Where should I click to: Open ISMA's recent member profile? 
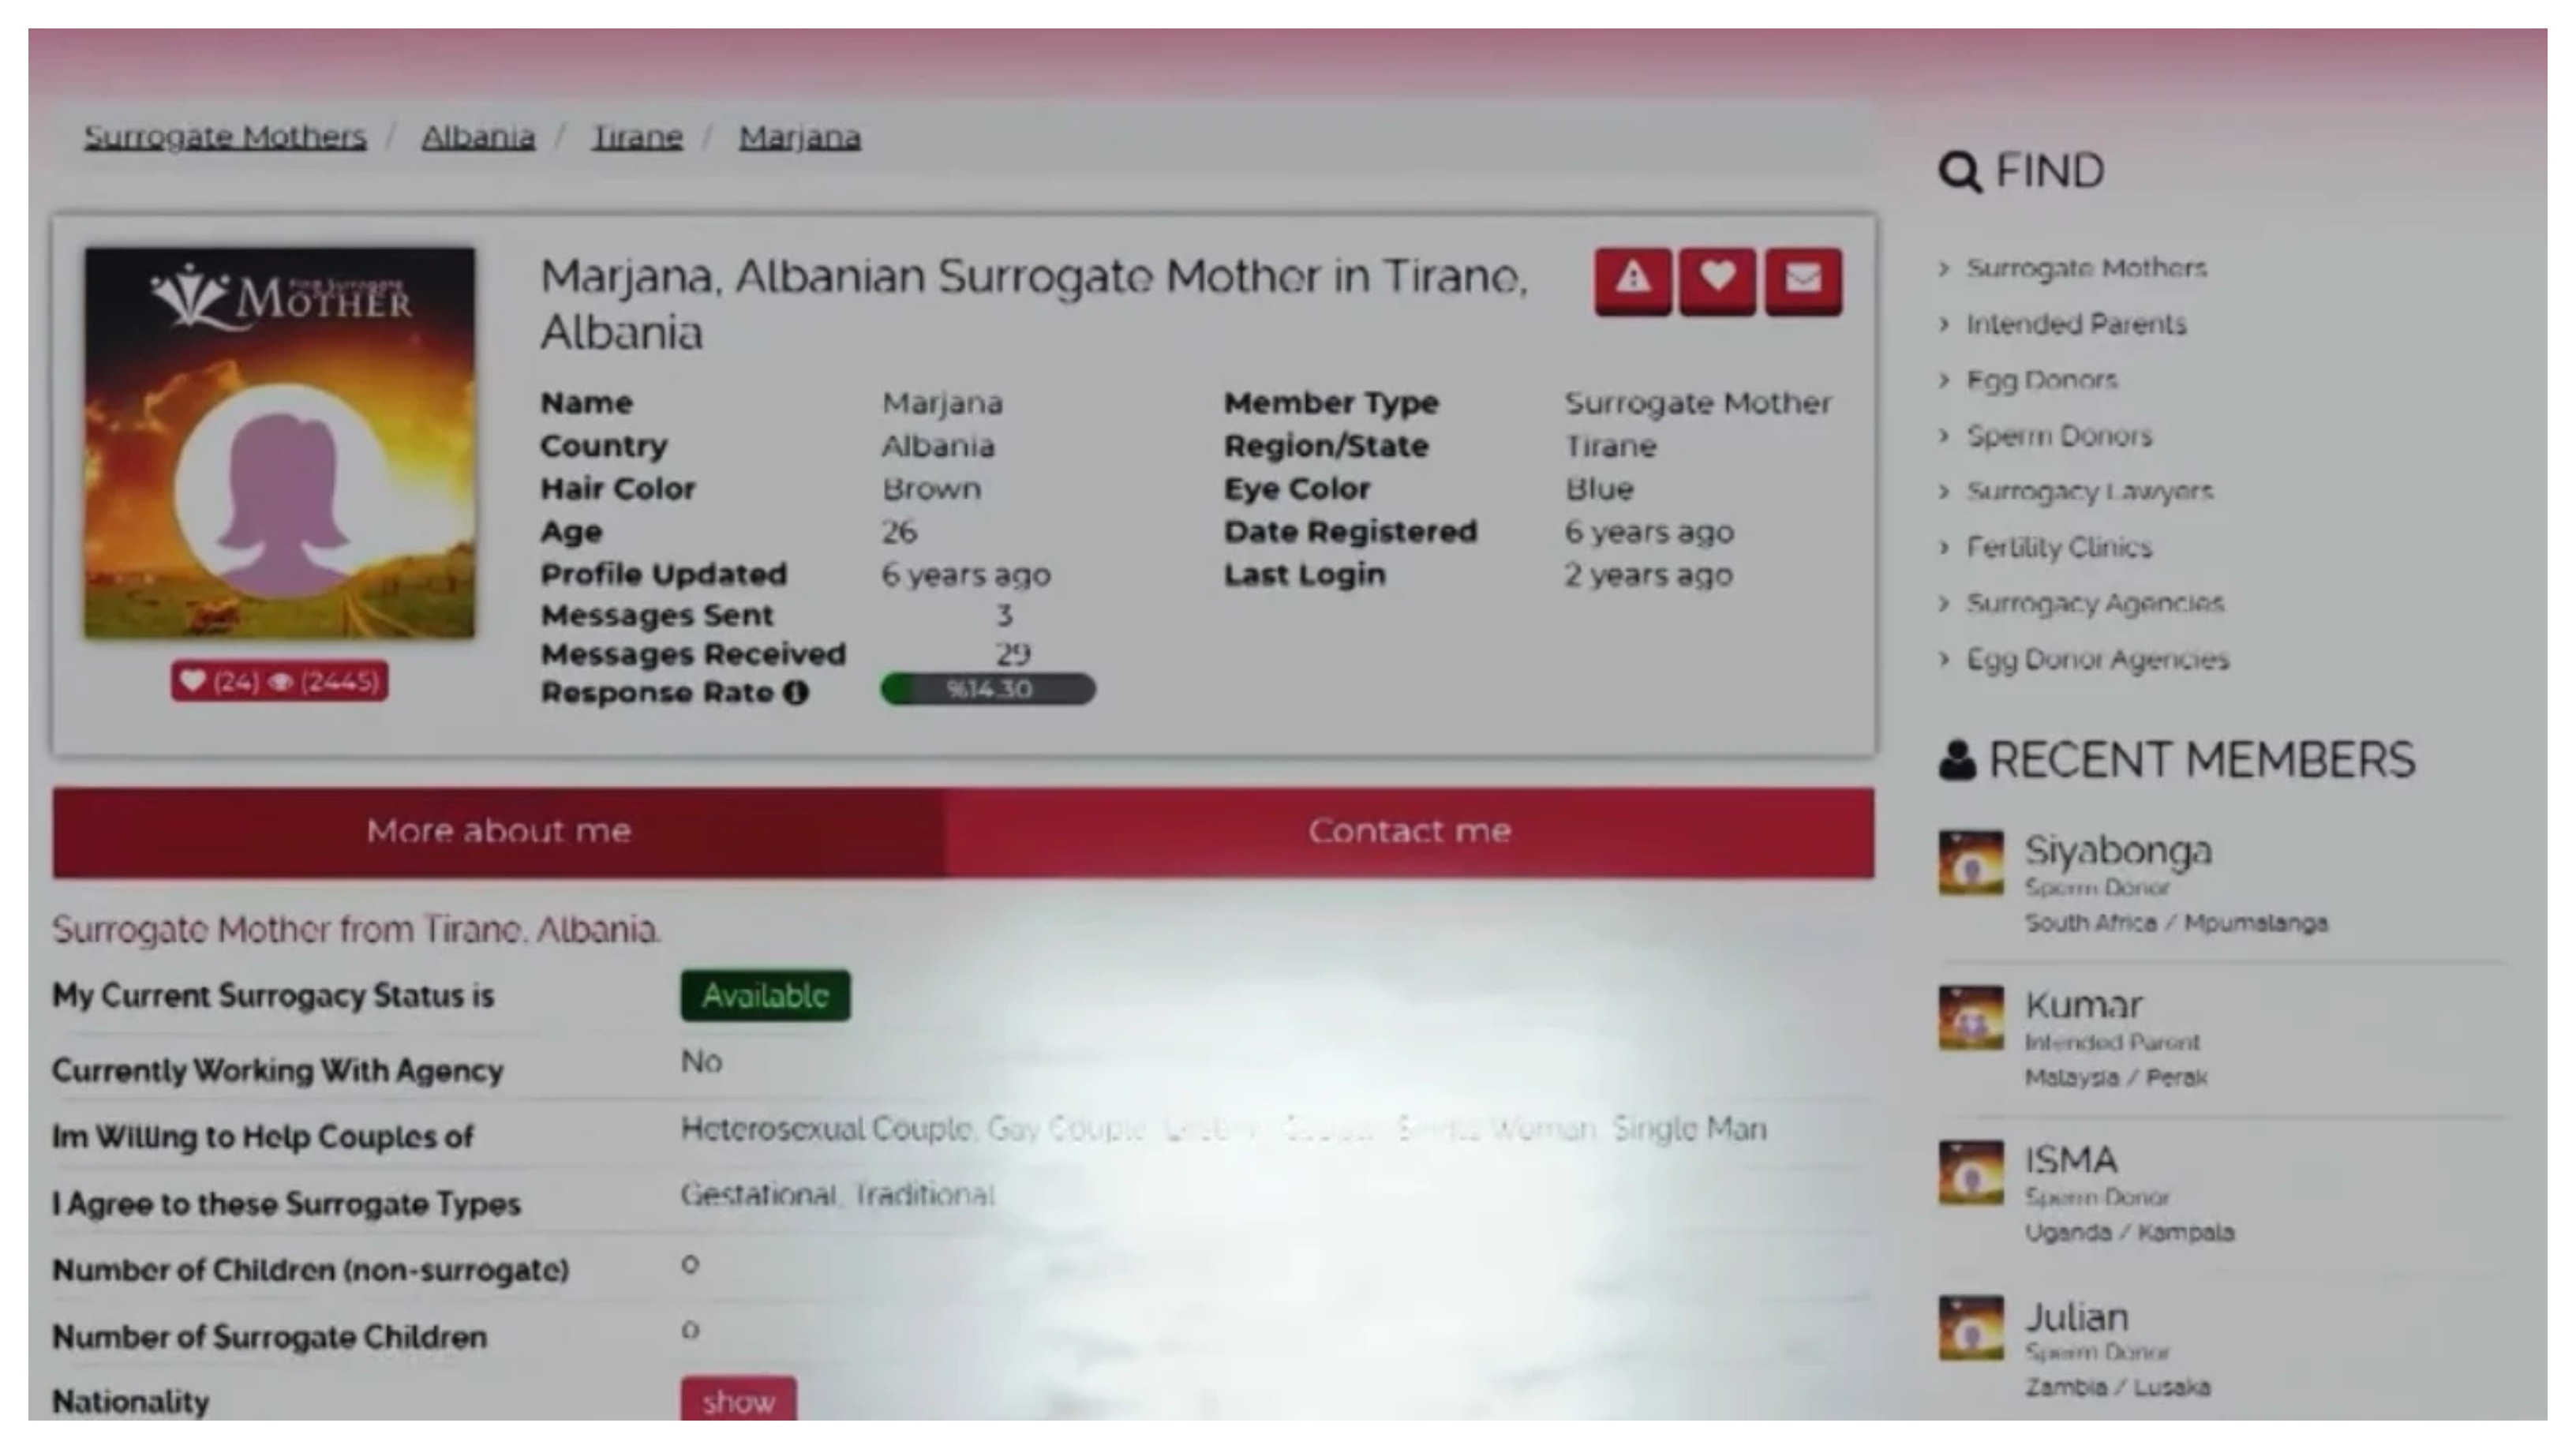coord(2070,1161)
